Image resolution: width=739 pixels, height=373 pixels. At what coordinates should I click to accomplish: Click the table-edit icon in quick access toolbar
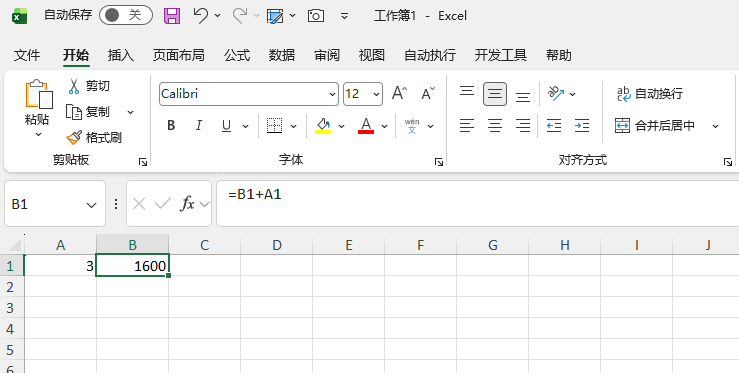(275, 16)
